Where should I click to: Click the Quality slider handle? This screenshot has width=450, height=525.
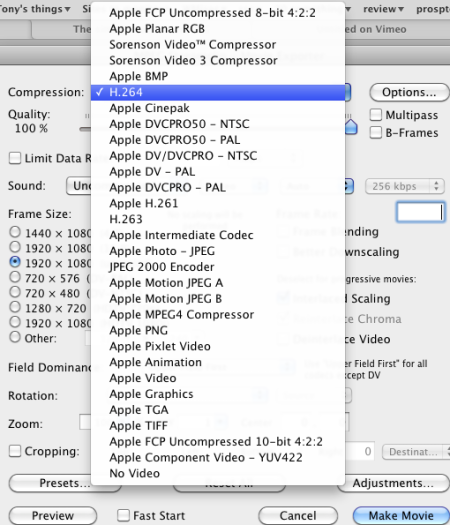pyautogui.click(x=351, y=127)
